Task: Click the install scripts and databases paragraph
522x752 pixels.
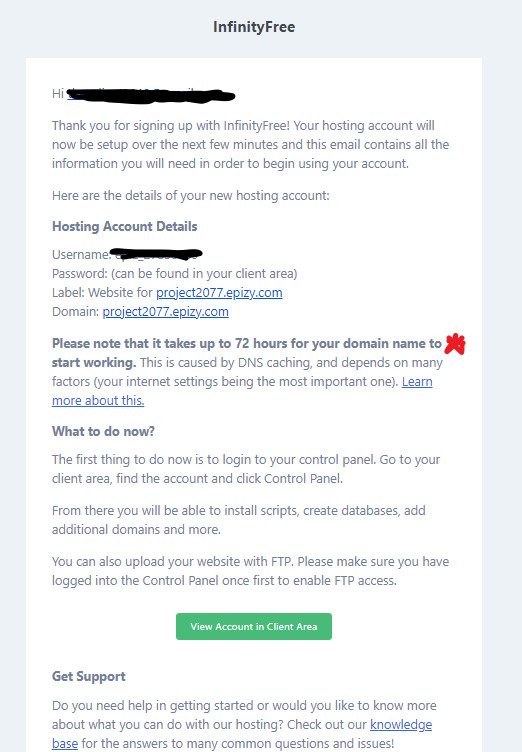Action: (x=238, y=520)
